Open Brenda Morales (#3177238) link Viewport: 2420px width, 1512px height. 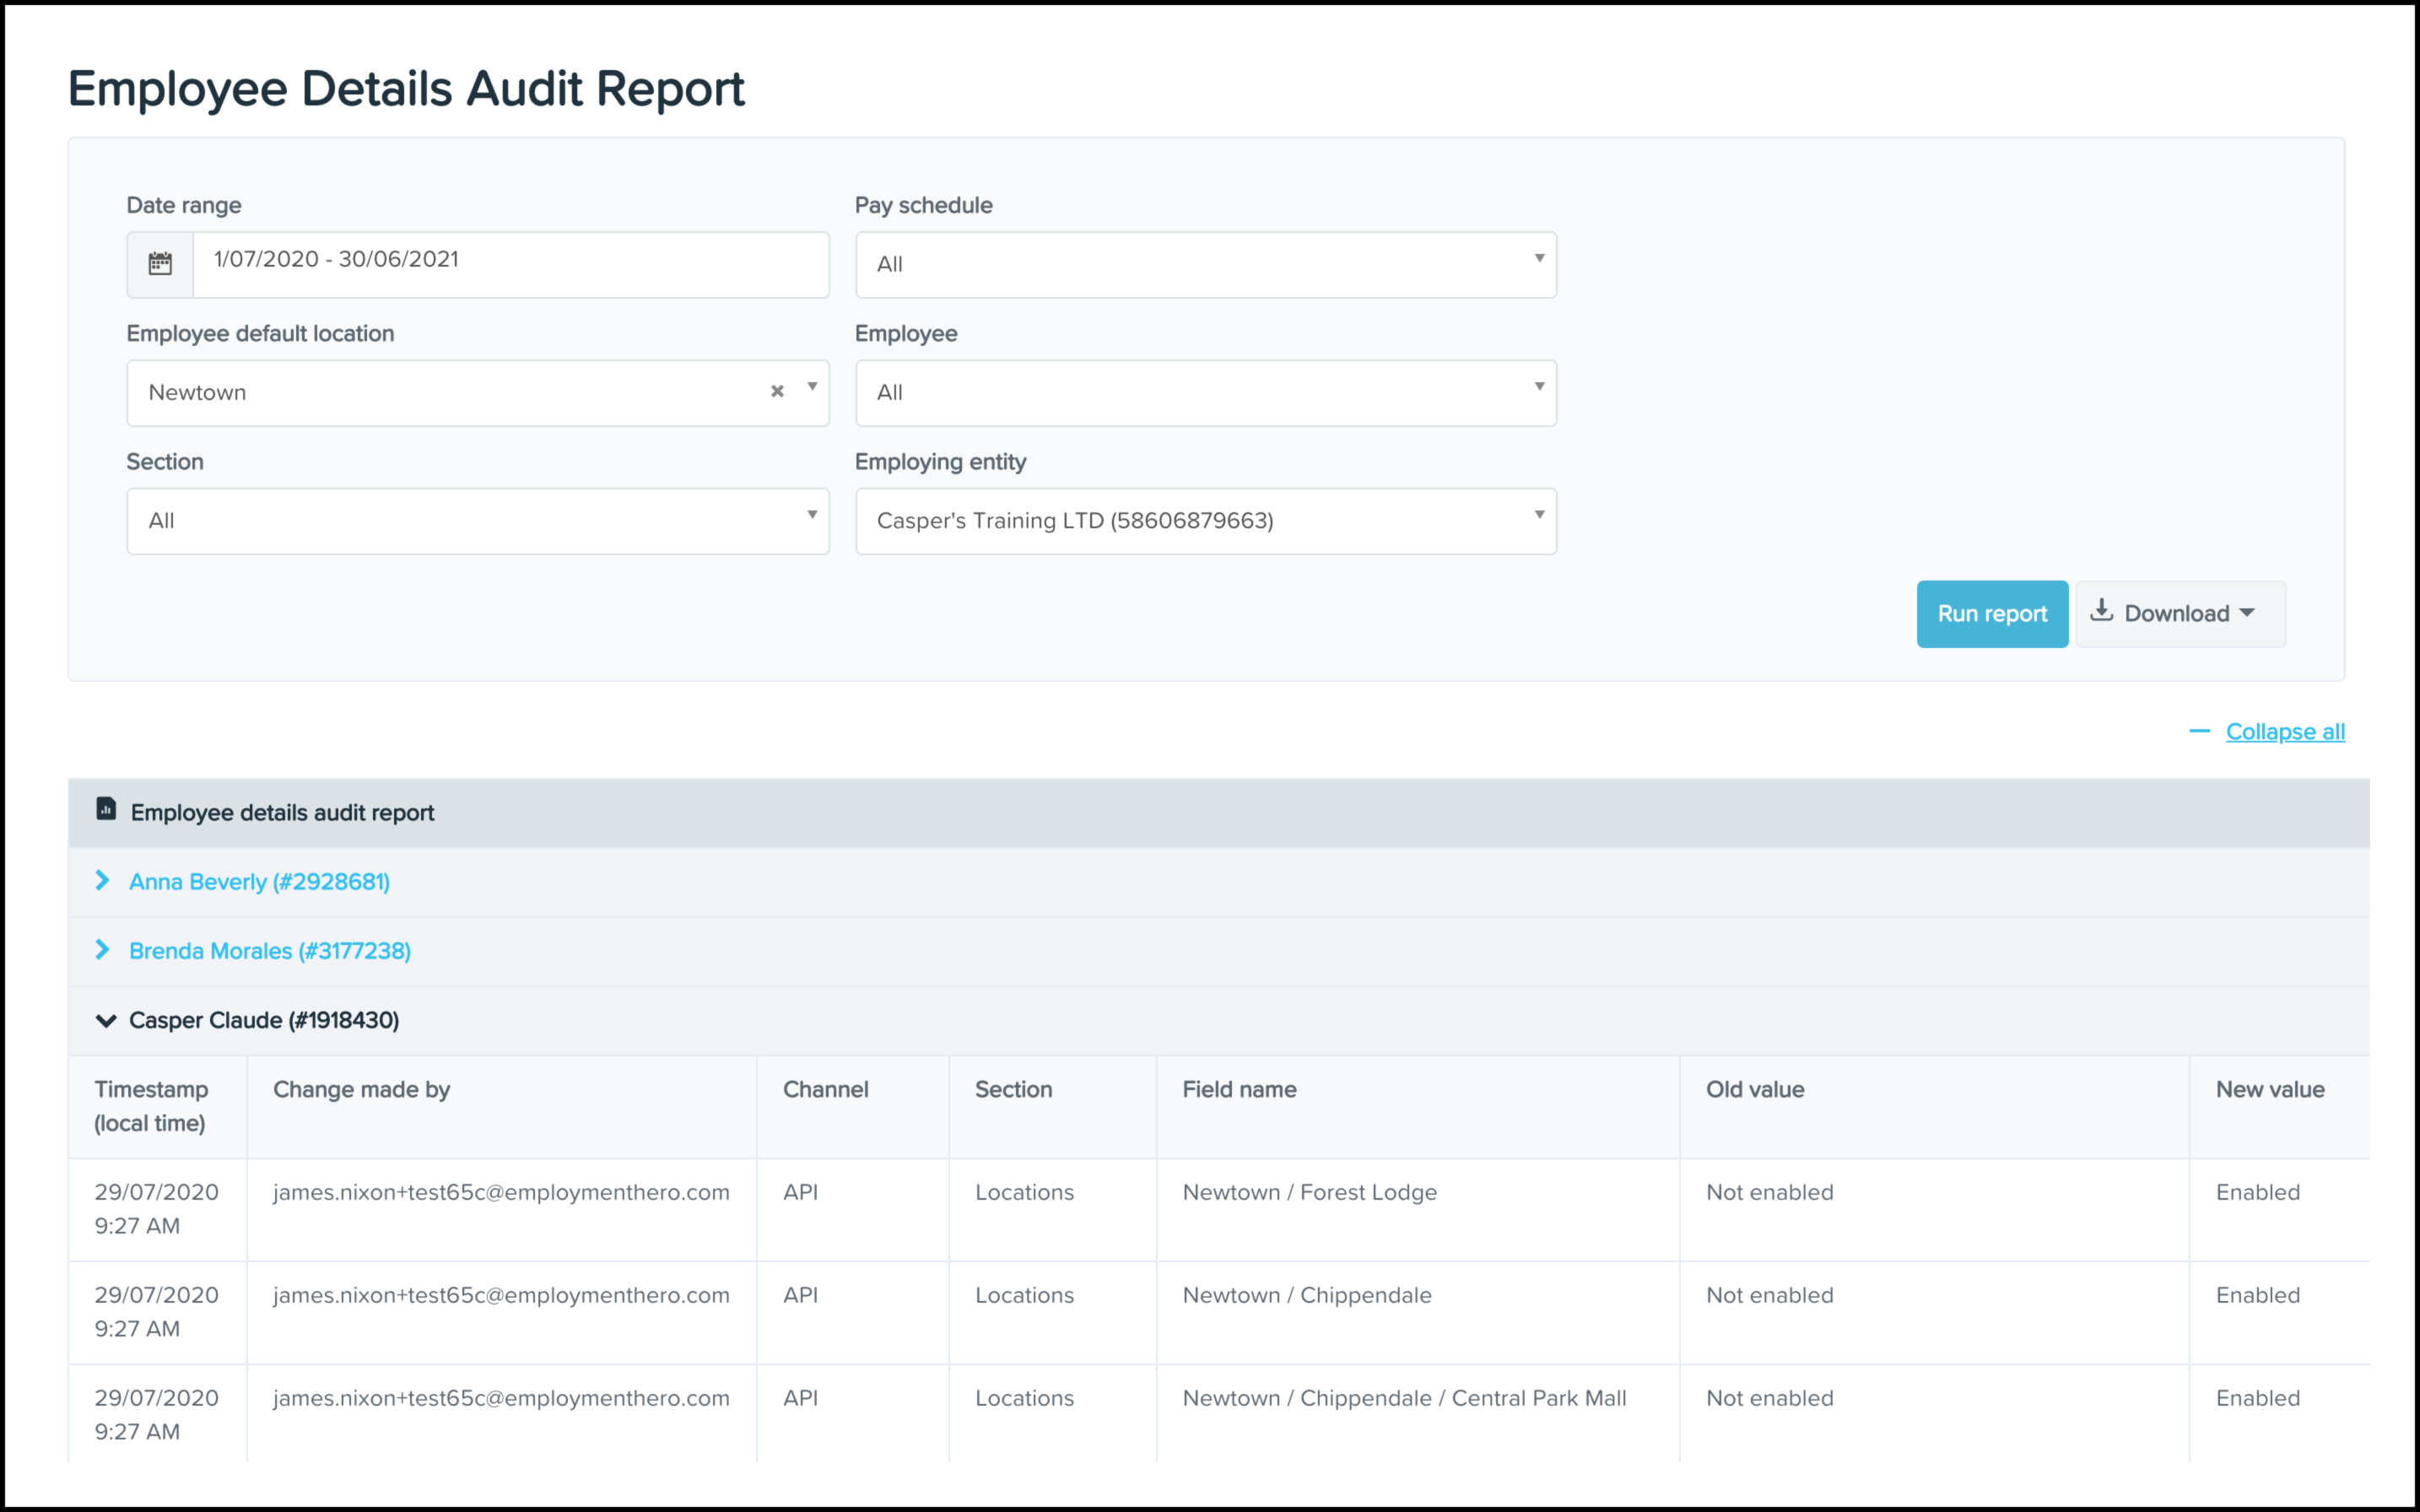[x=270, y=950]
